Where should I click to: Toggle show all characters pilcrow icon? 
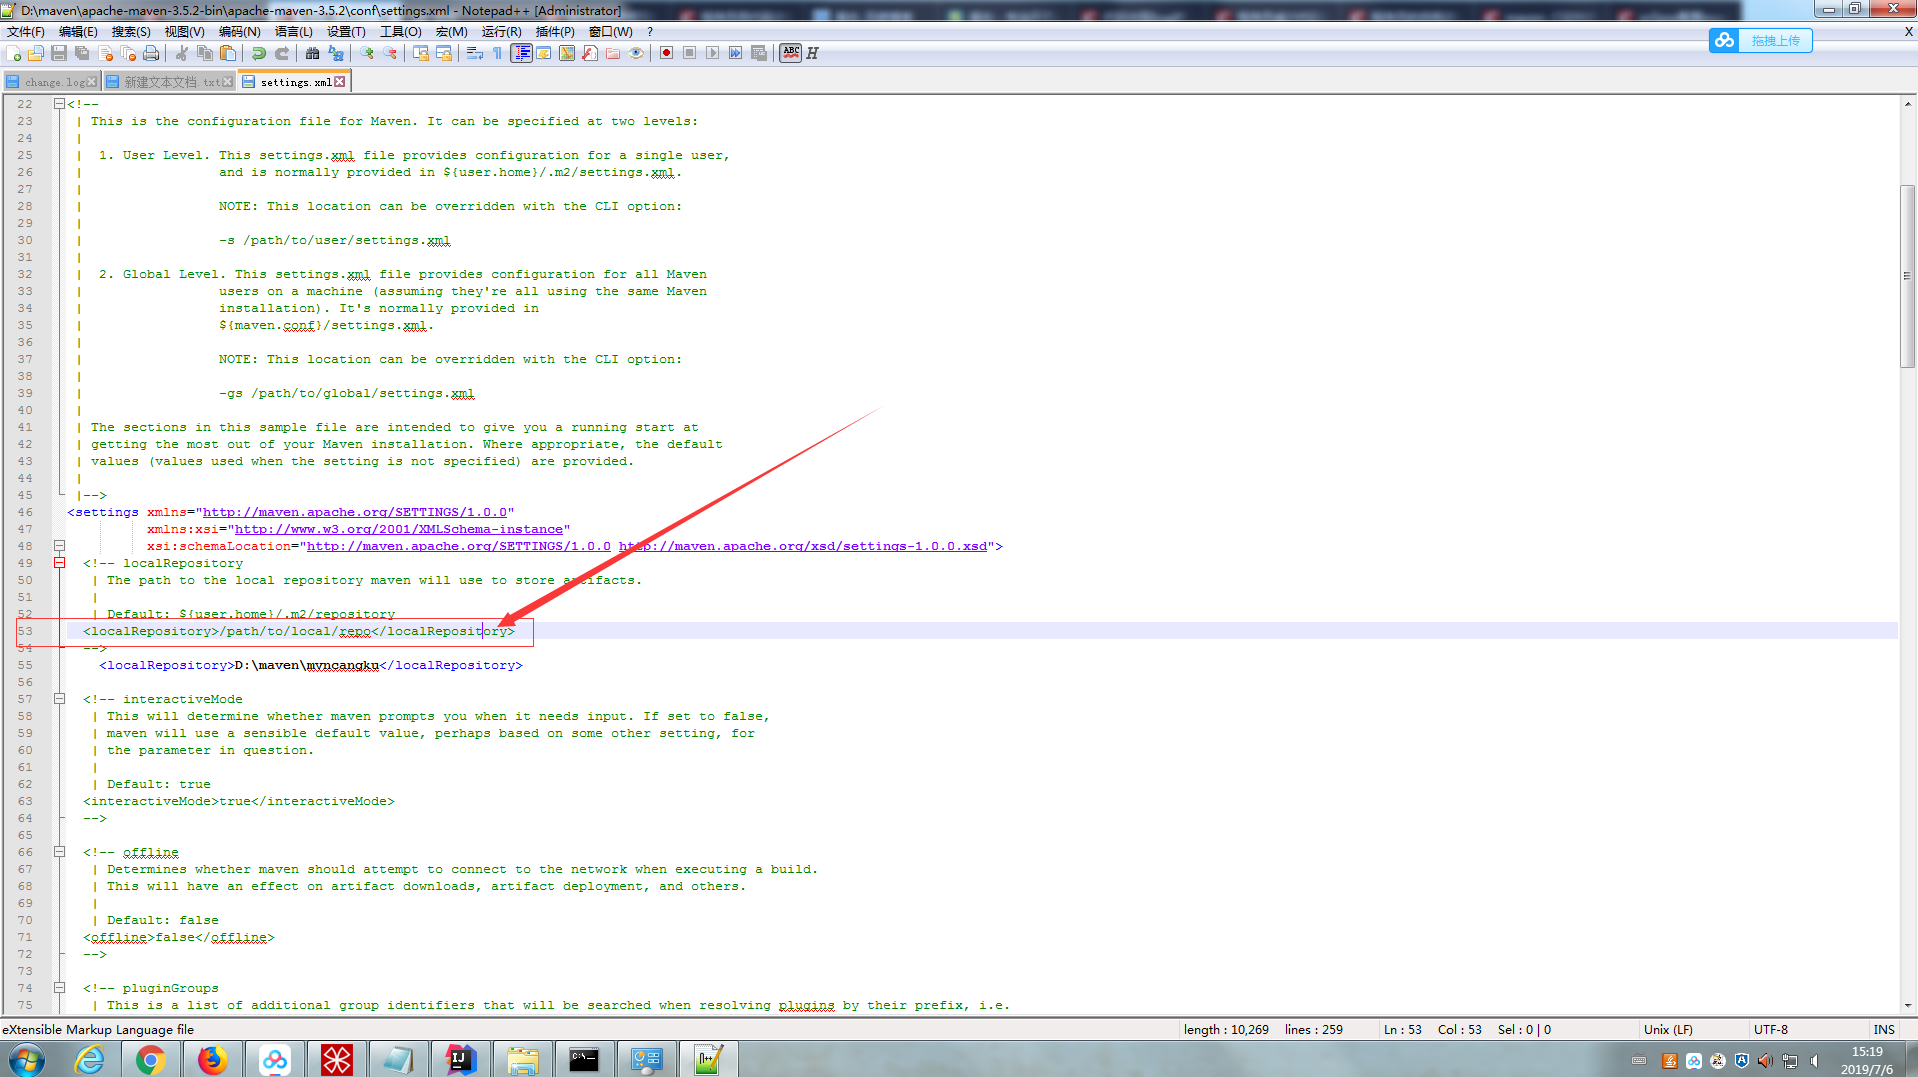click(x=498, y=53)
